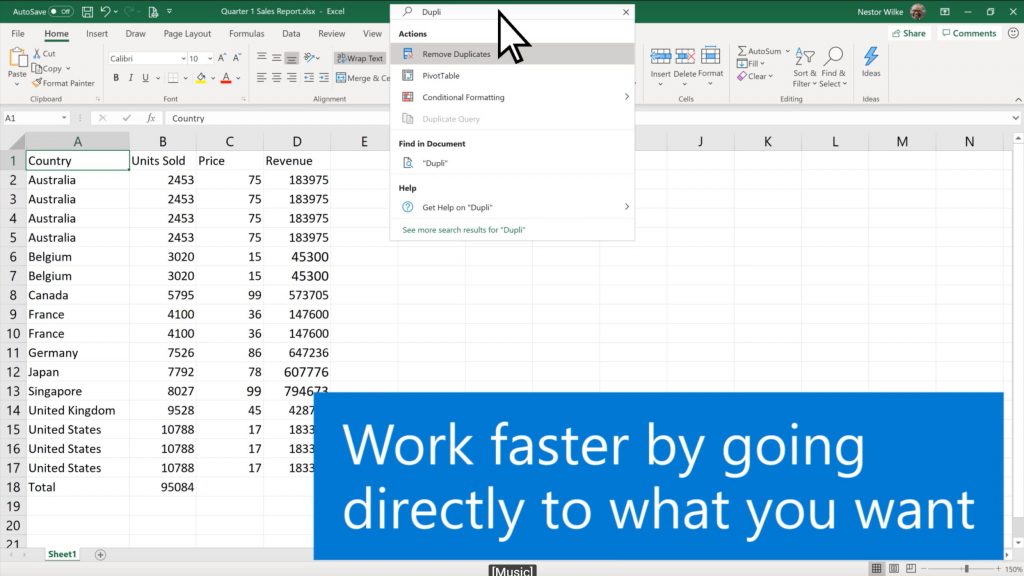The width and height of the screenshot is (1024, 576).
Task: Expand Conditional Formatting submenu arrow
Action: (x=626, y=97)
